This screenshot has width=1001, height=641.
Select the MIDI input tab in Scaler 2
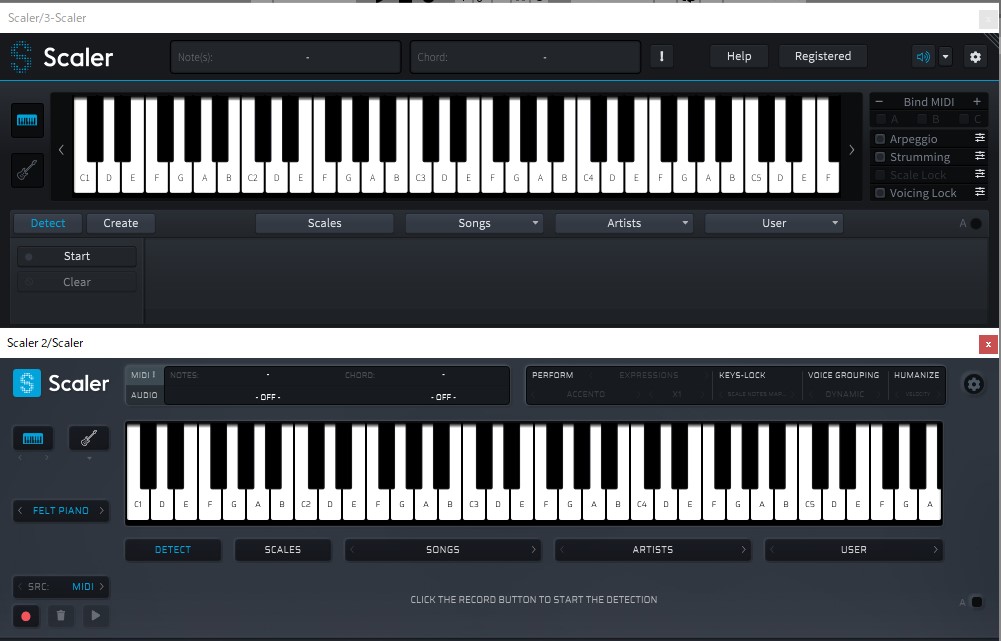144,375
